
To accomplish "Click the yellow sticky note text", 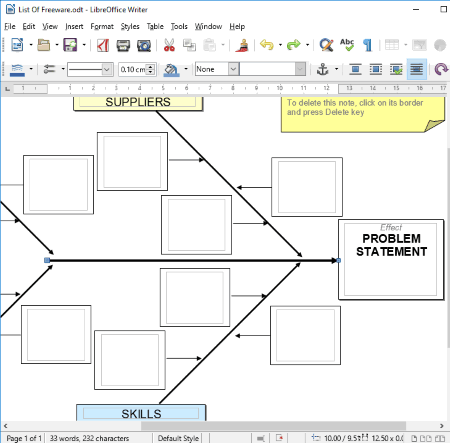I will (x=355, y=107).
